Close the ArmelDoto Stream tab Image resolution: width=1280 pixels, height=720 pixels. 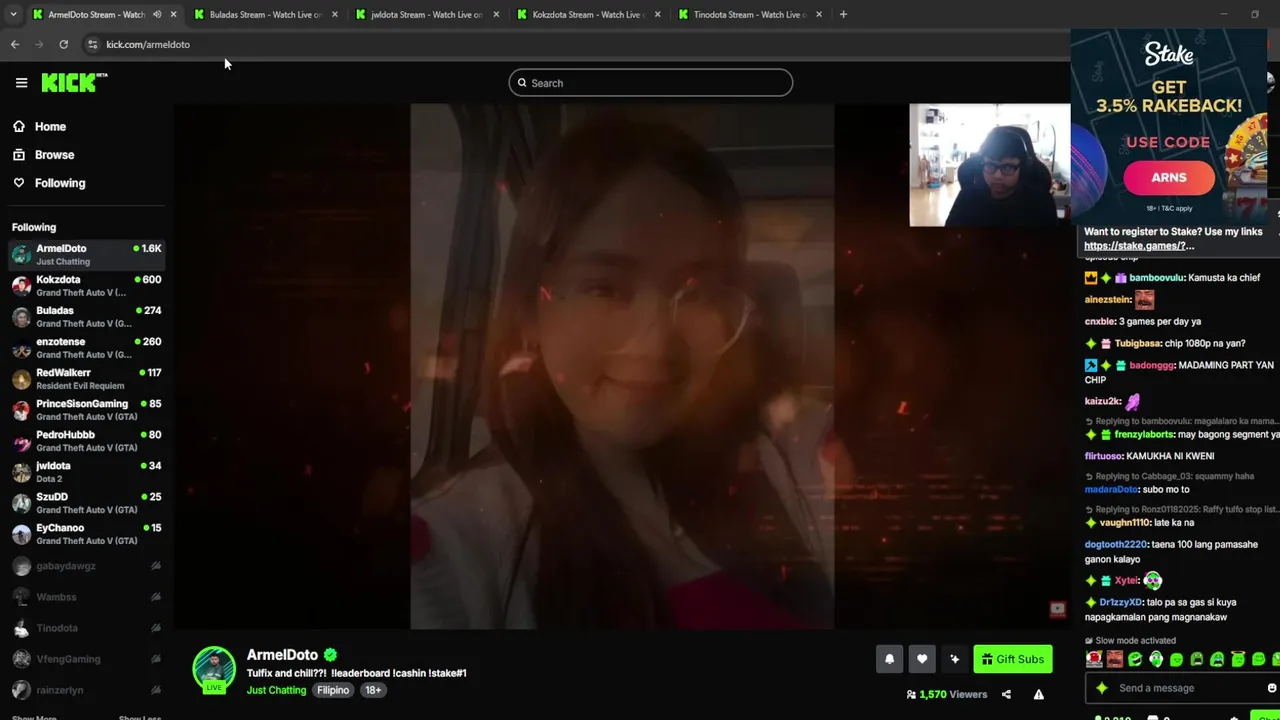[173, 14]
